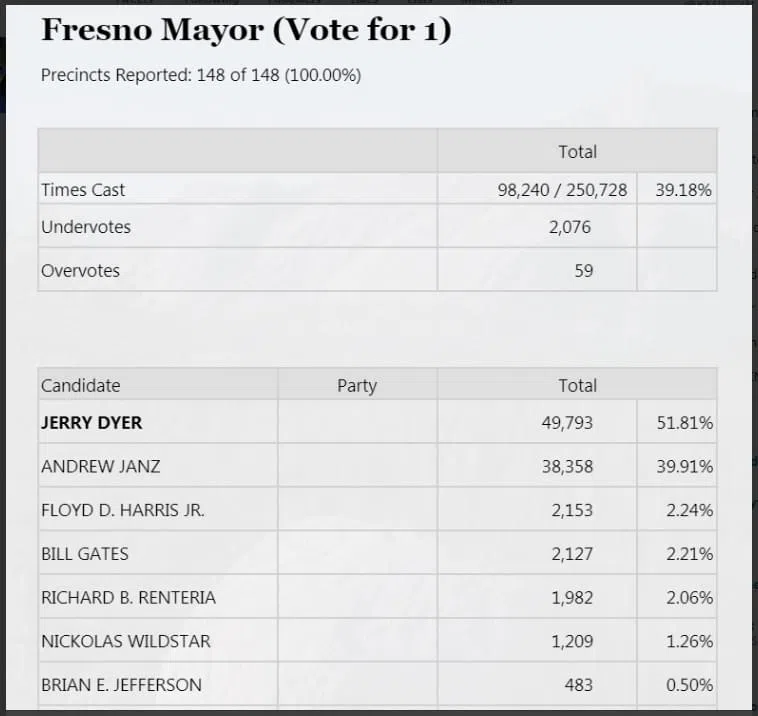
Task: Click the 38,358 vote count
Action: (567, 467)
